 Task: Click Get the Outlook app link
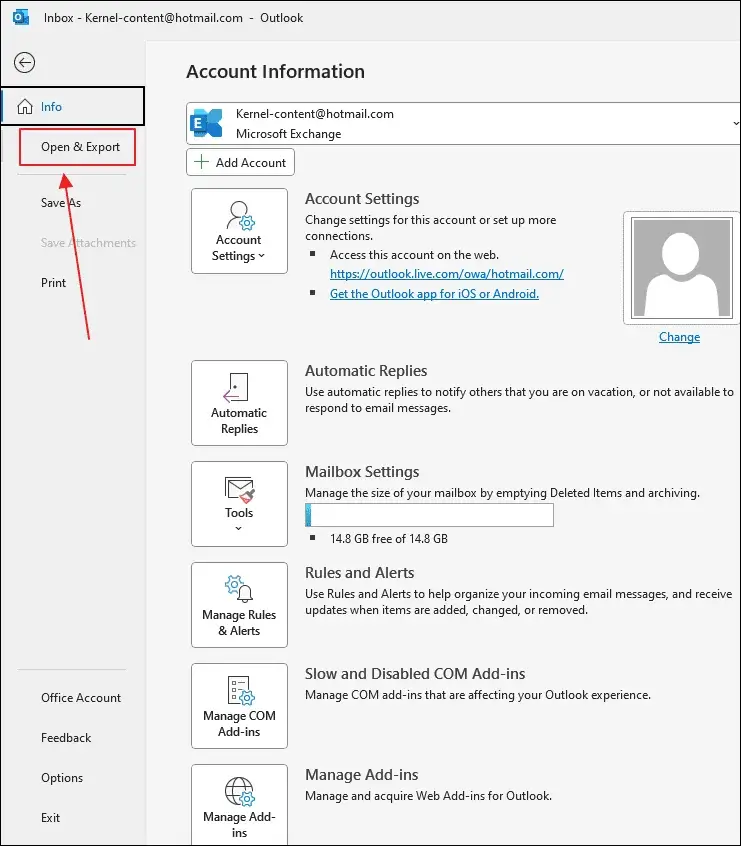(434, 294)
